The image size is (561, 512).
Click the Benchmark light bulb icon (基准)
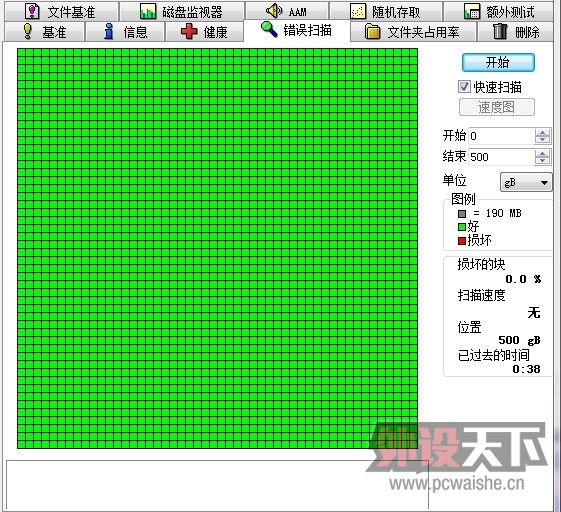[x=28, y=31]
